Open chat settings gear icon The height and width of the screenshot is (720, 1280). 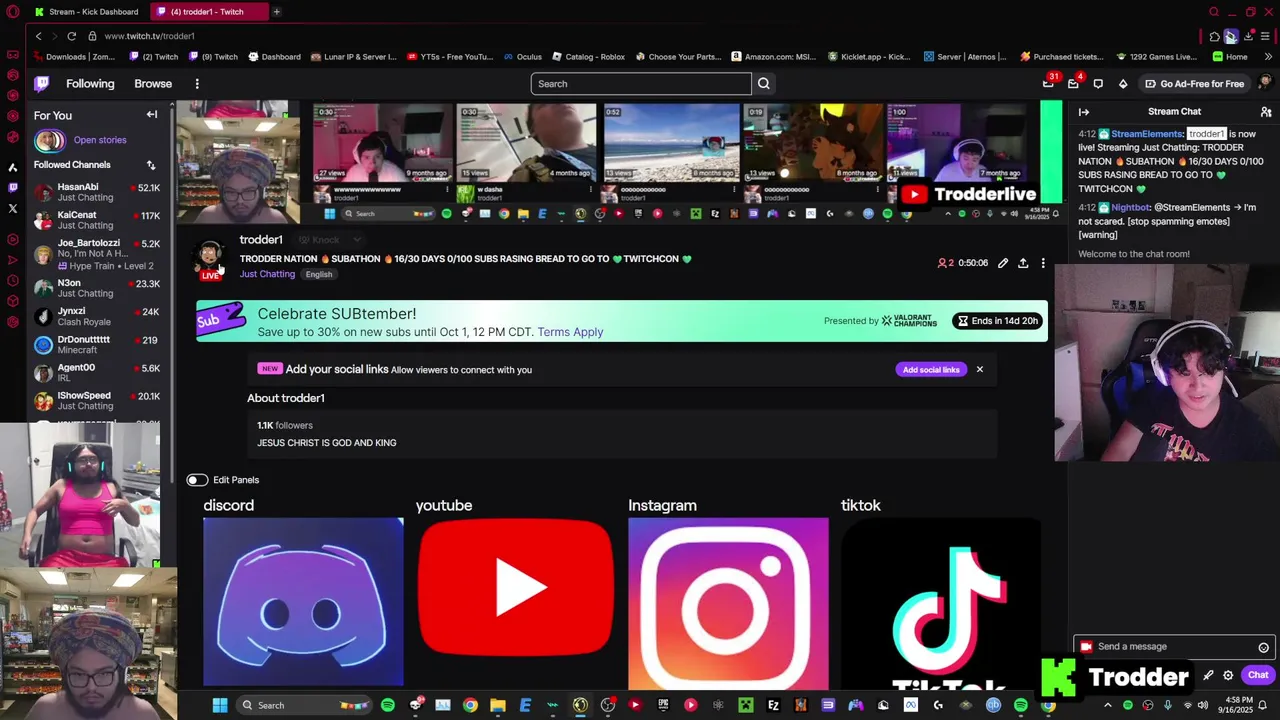1228,675
